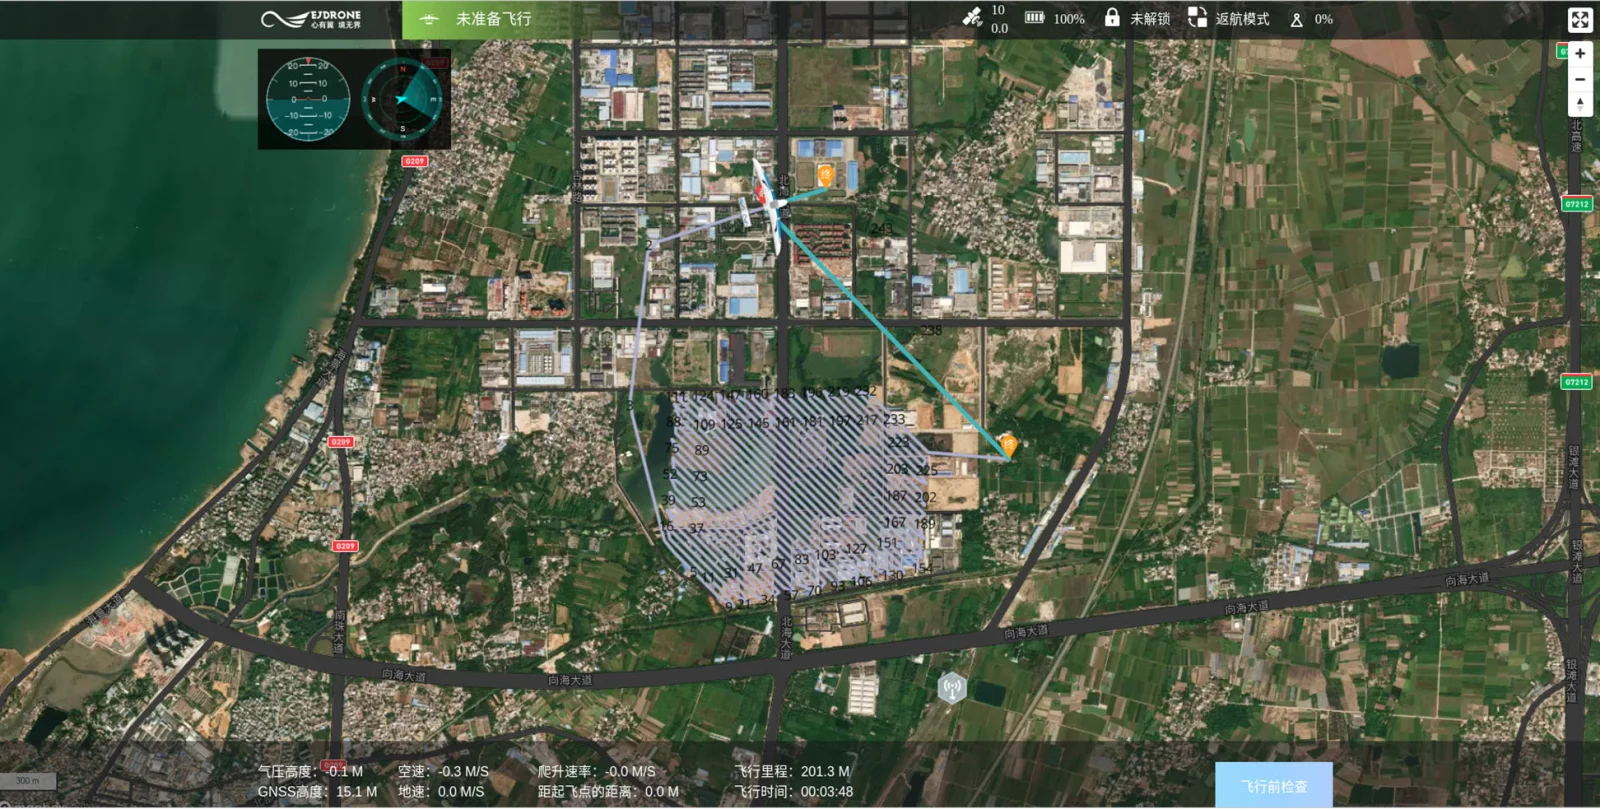Click the EJDRONE logo
This screenshot has height=809, width=1600.
[311, 19]
